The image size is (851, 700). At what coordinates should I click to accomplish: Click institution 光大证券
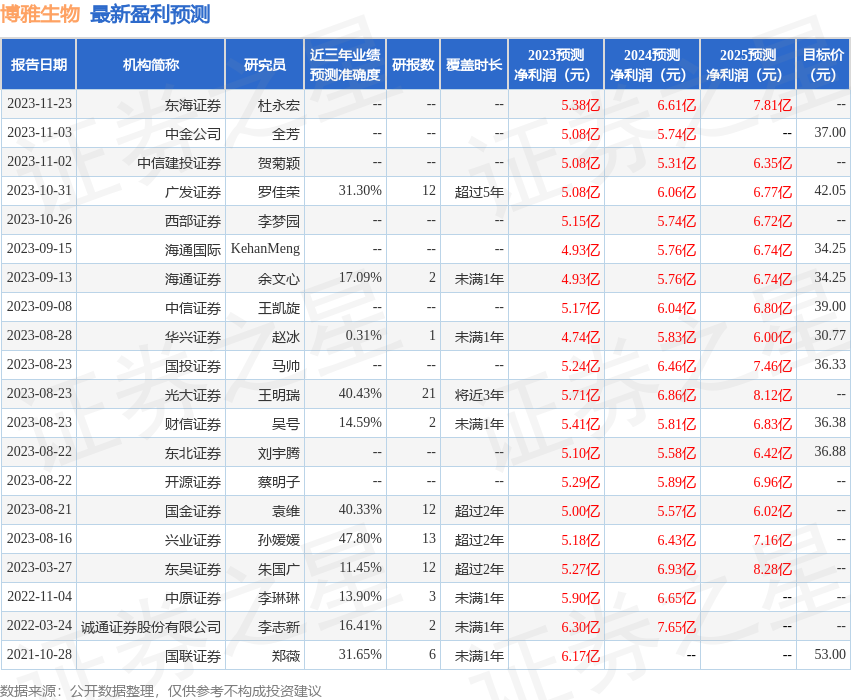tap(193, 395)
